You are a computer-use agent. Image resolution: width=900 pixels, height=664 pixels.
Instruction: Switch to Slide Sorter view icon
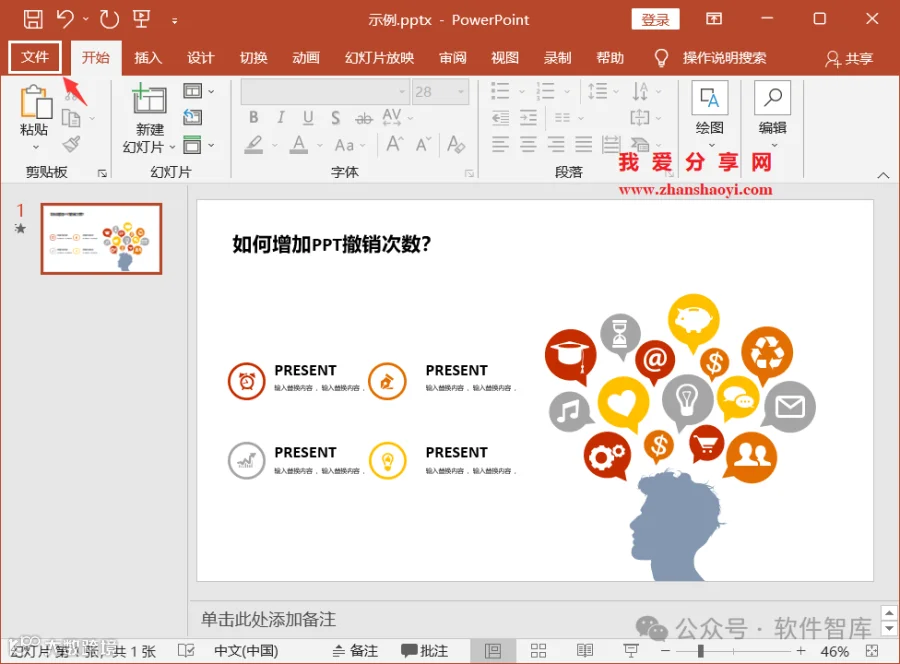tap(538, 650)
